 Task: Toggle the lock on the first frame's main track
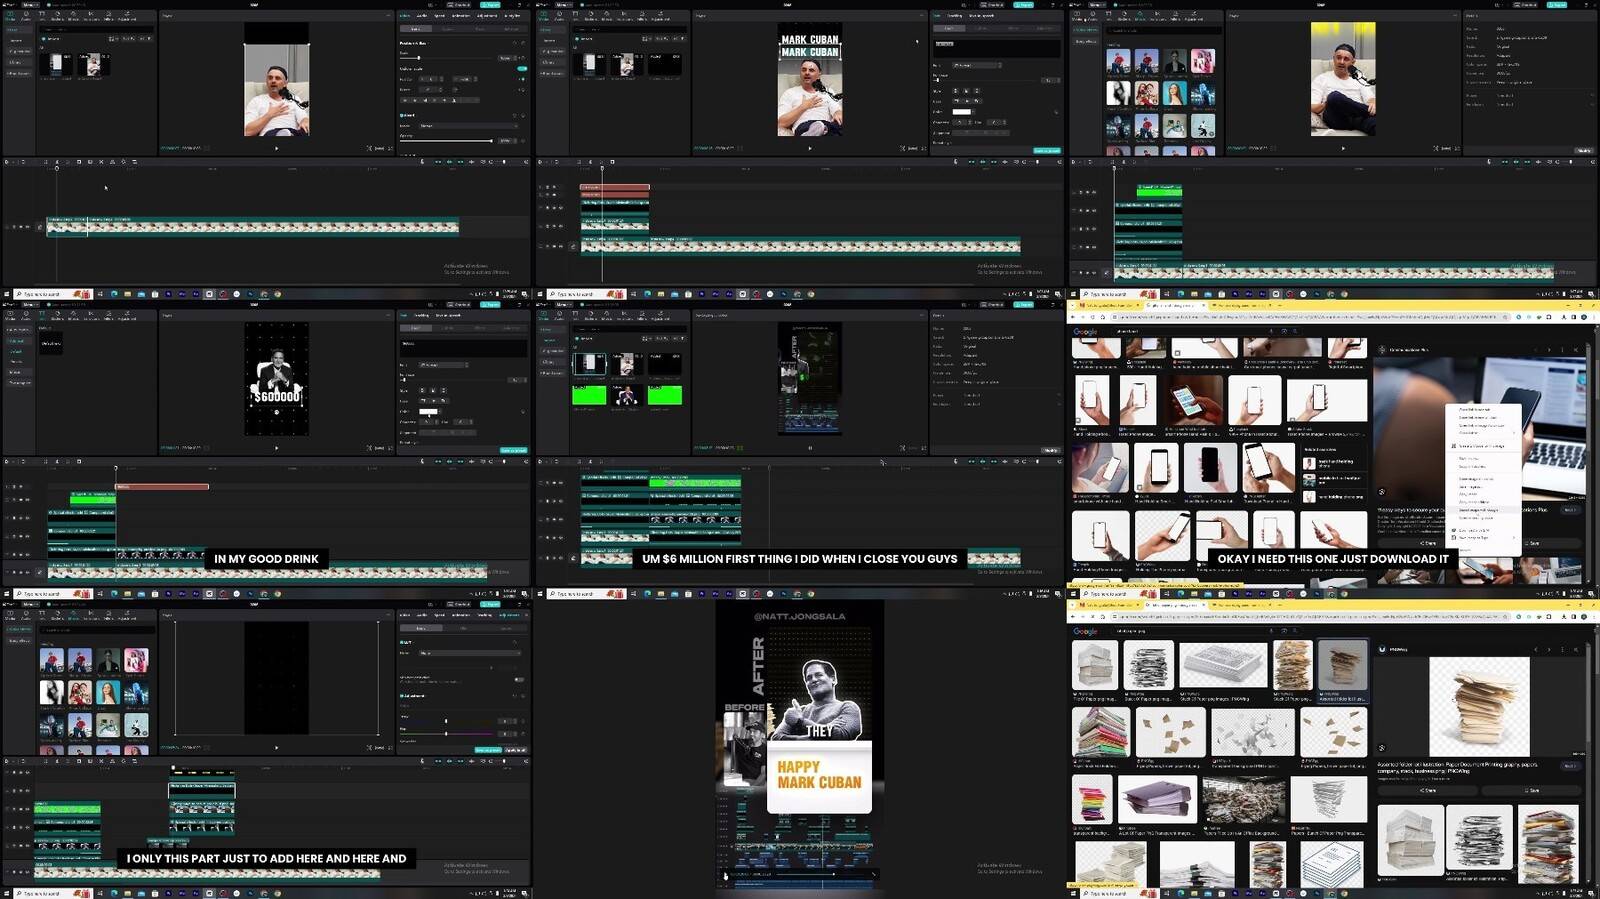[x=14, y=227]
